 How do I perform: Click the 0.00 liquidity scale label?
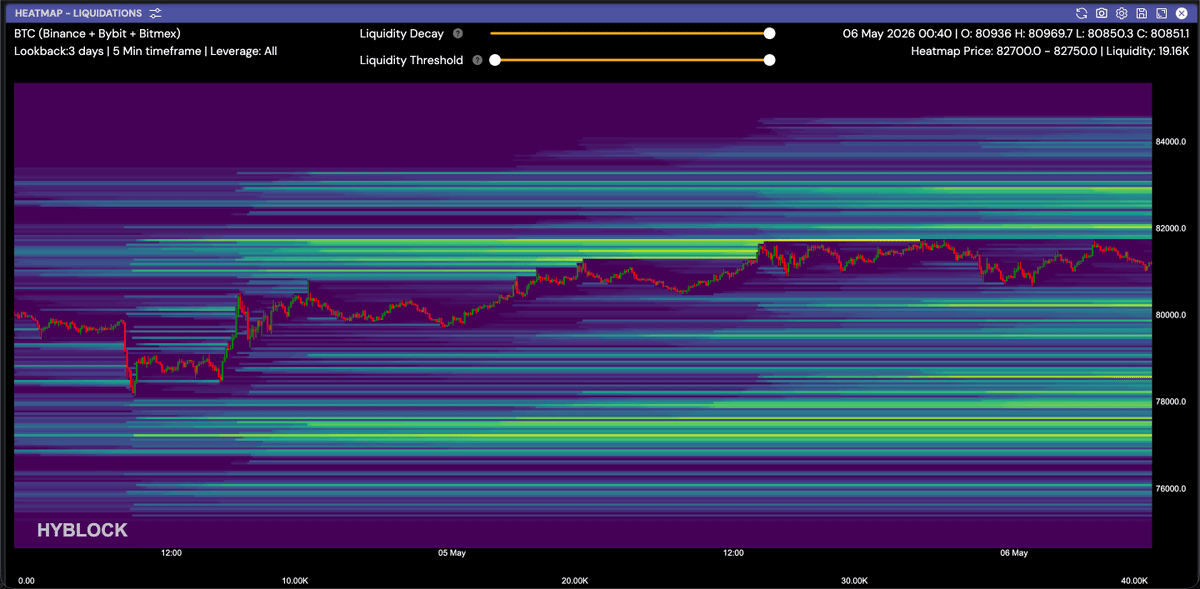27,580
